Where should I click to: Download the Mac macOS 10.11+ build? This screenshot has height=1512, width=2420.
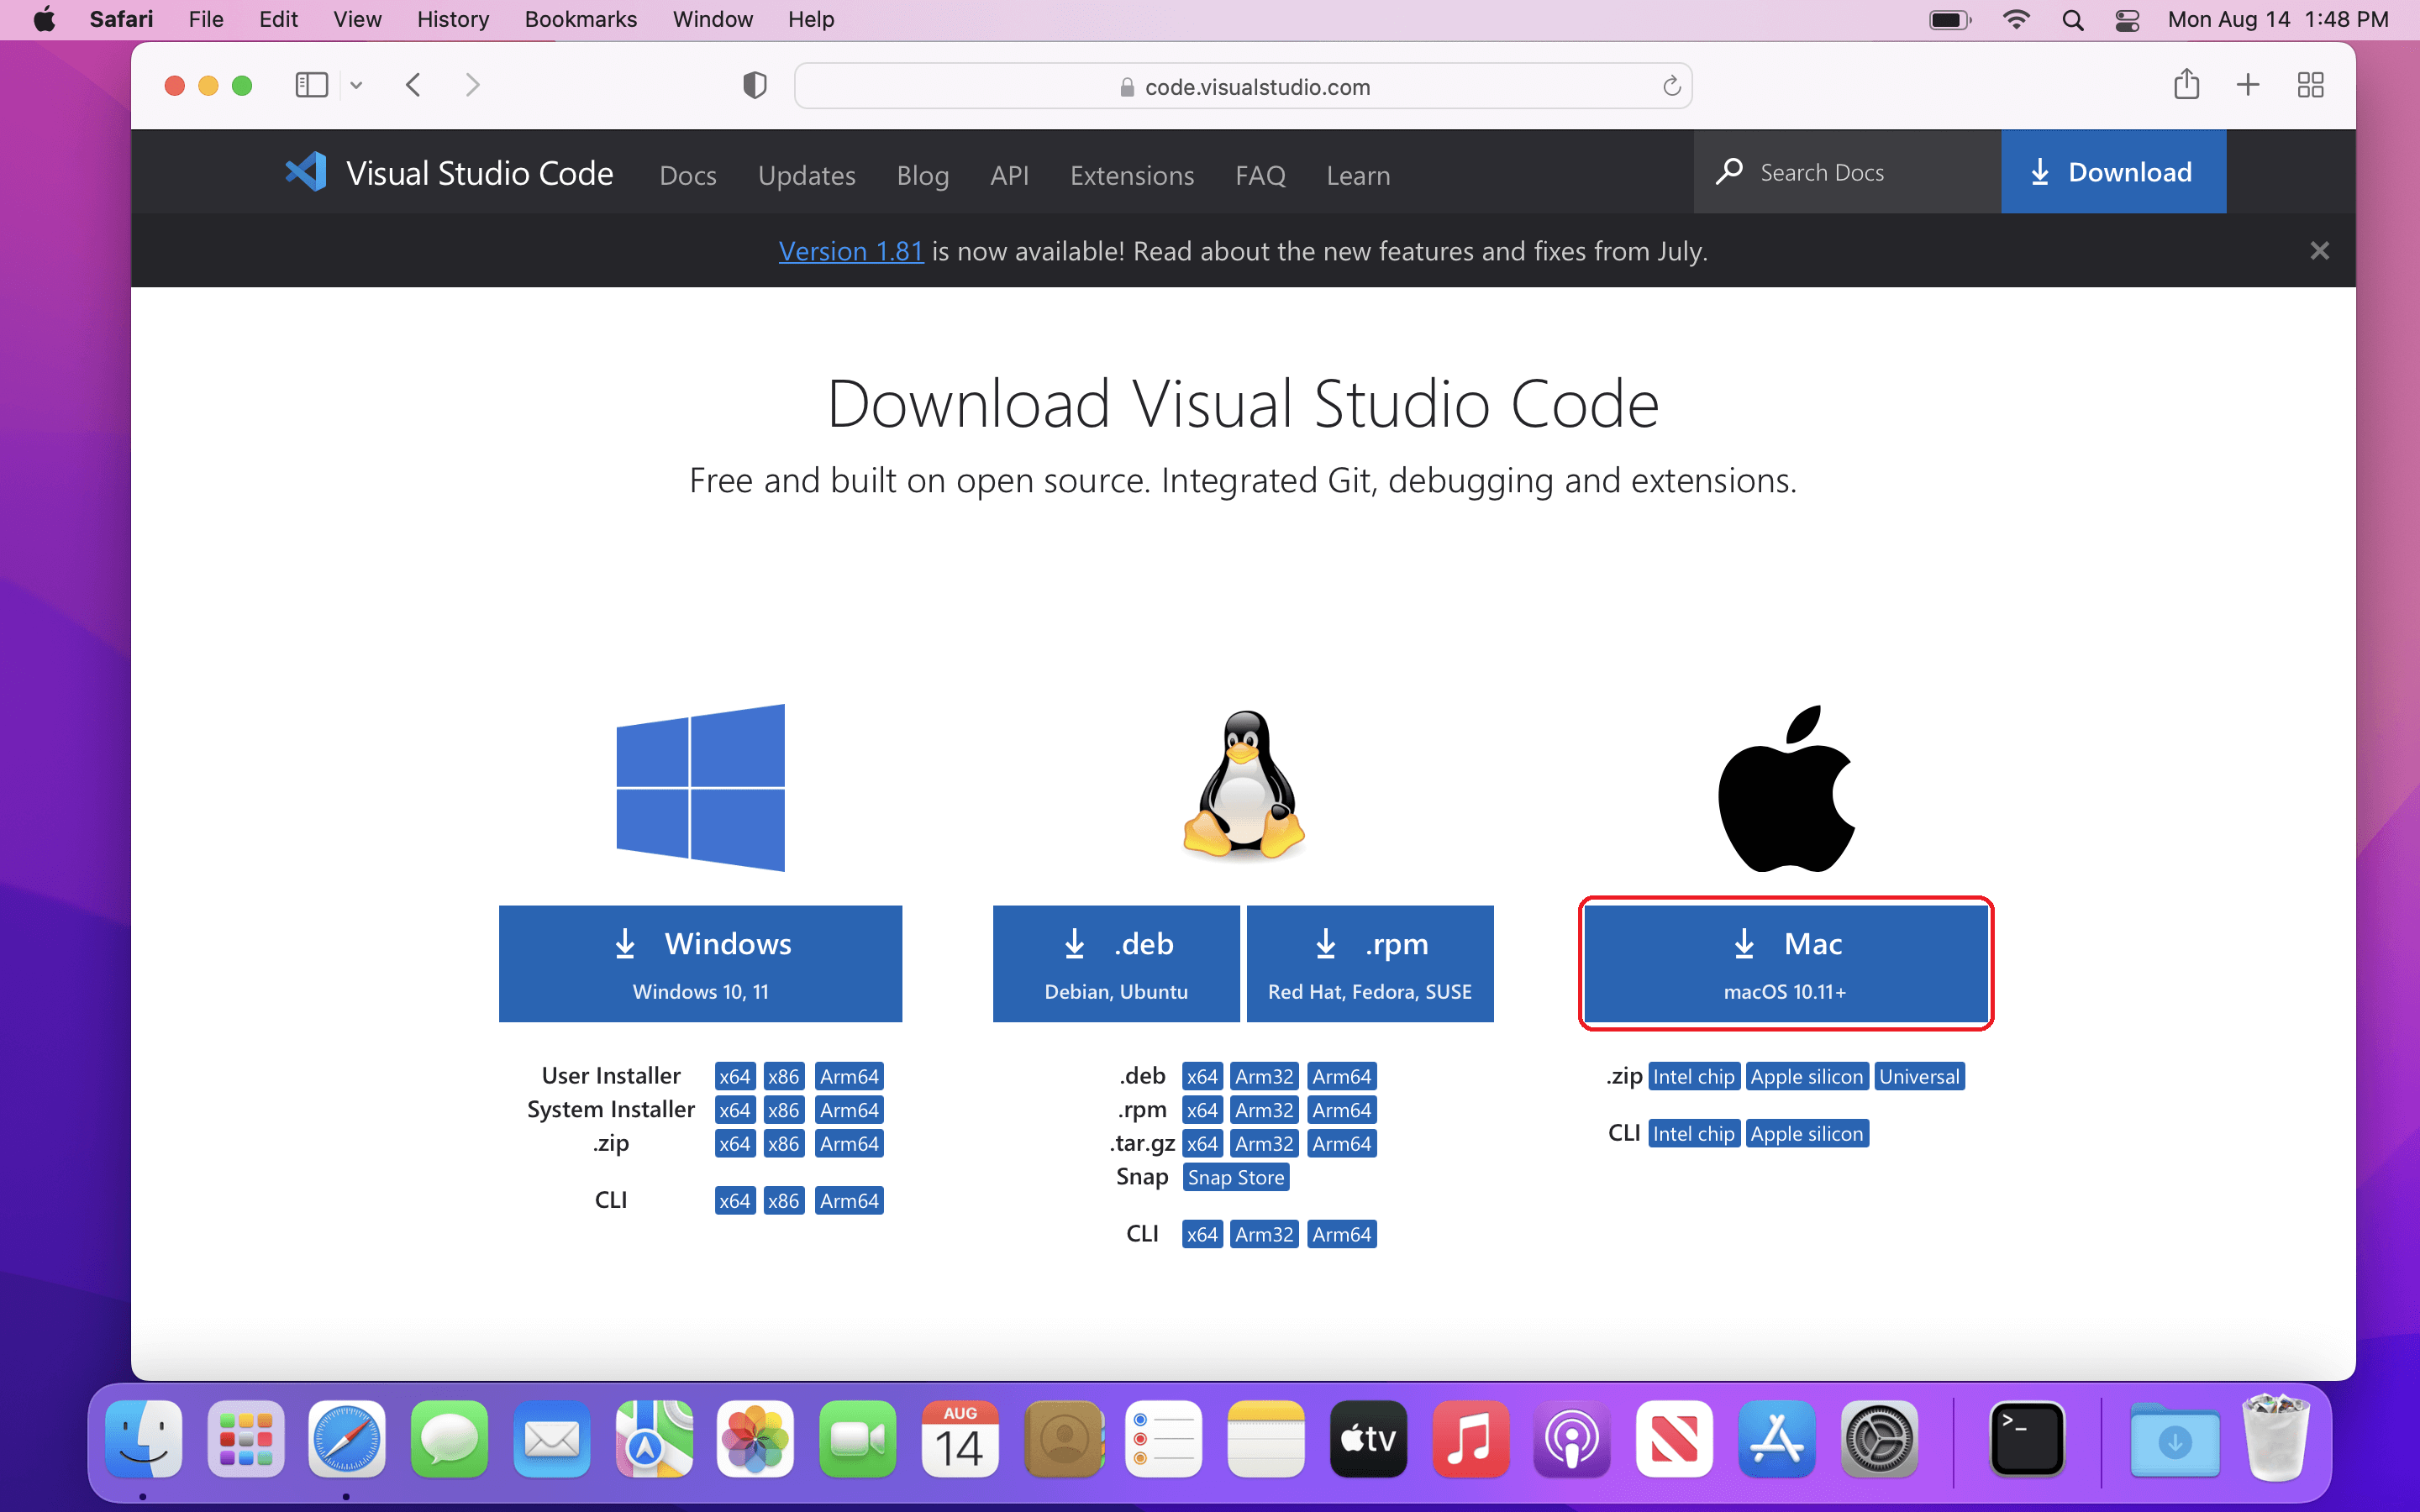(x=1785, y=963)
